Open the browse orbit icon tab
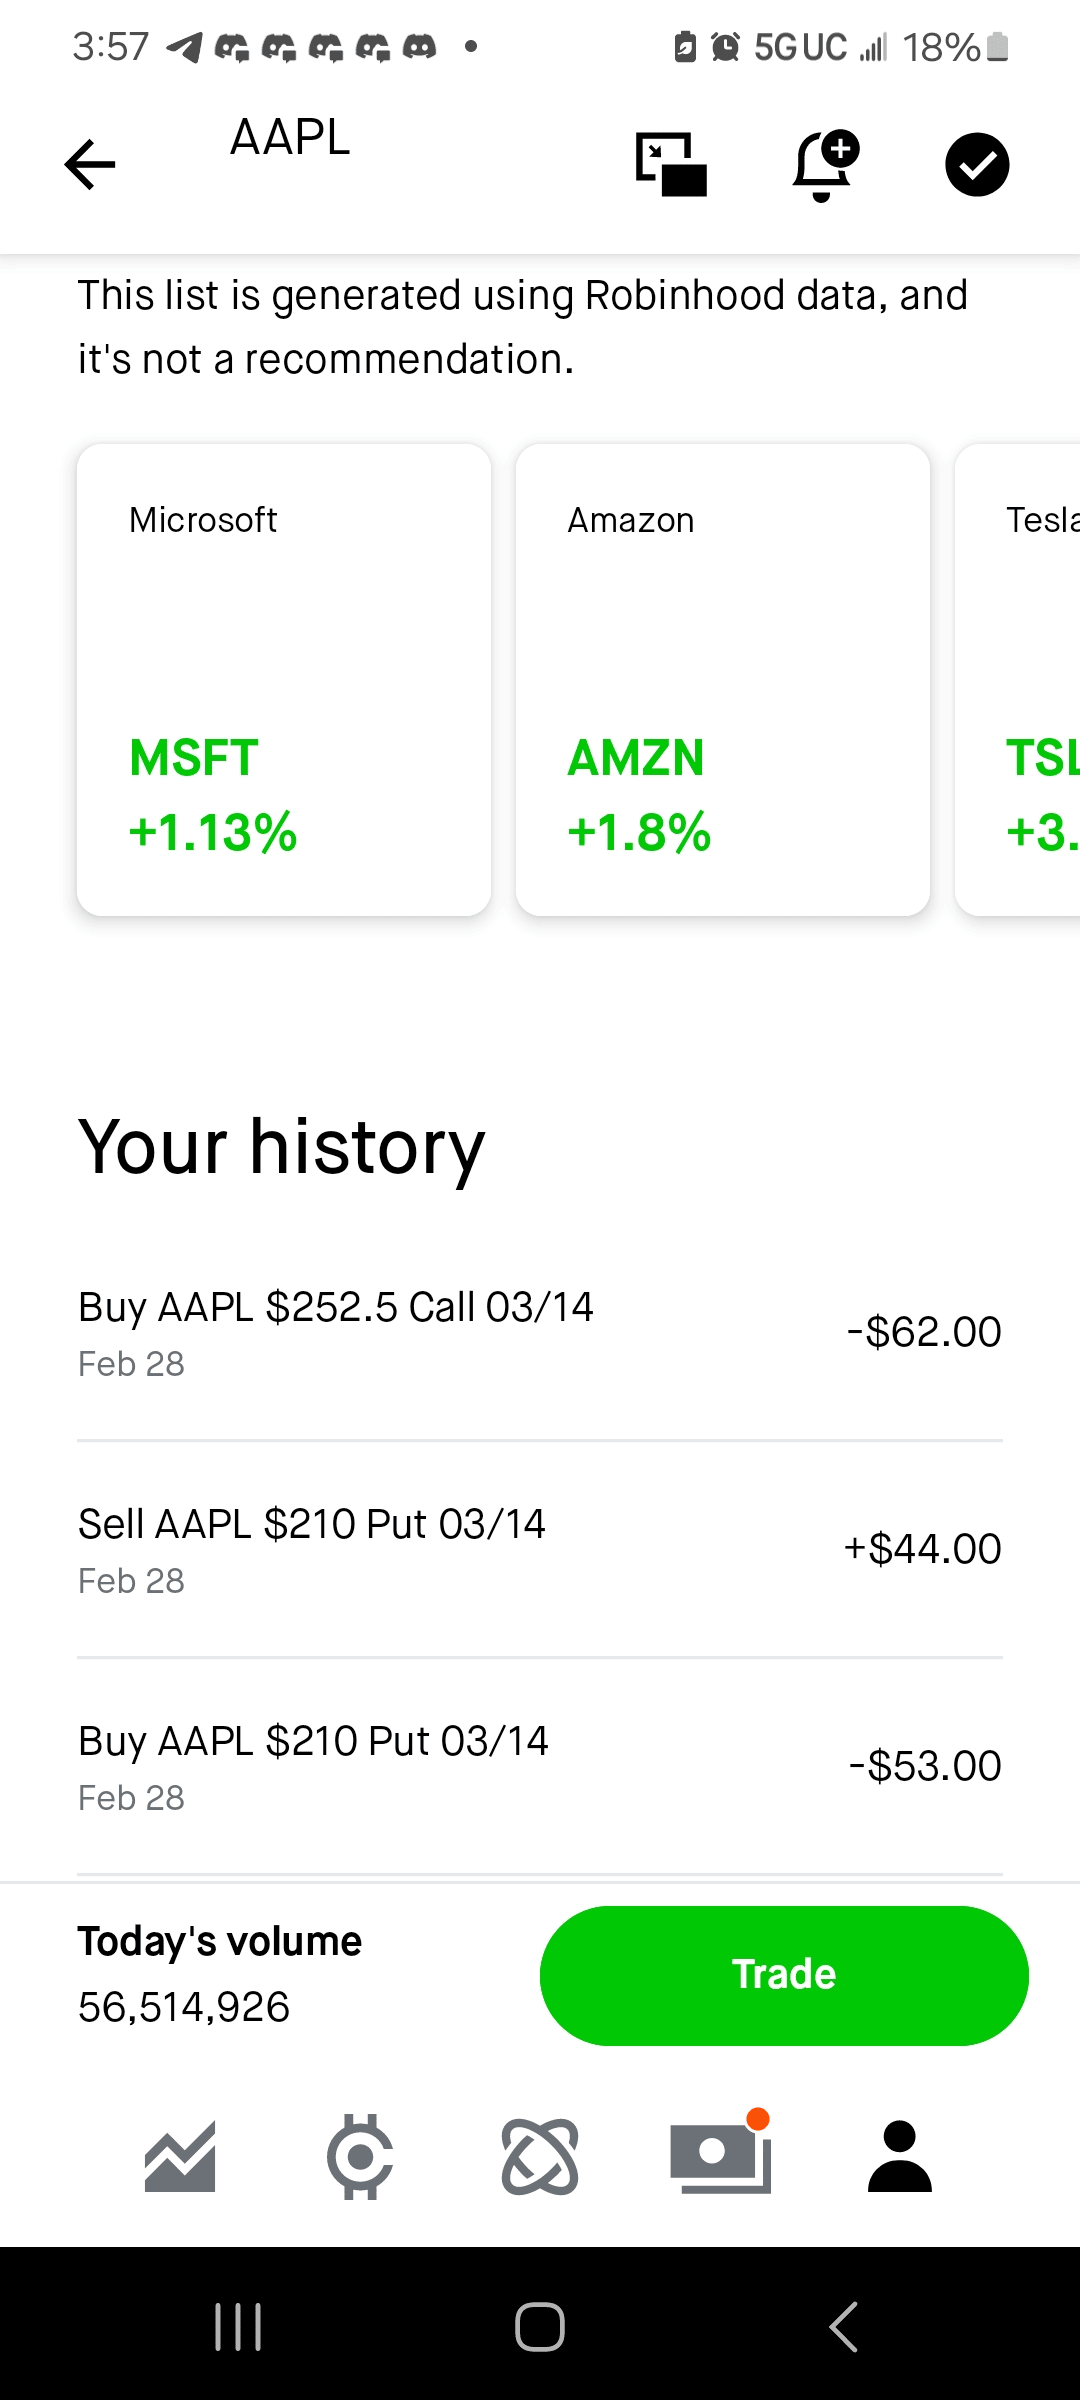 540,2157
